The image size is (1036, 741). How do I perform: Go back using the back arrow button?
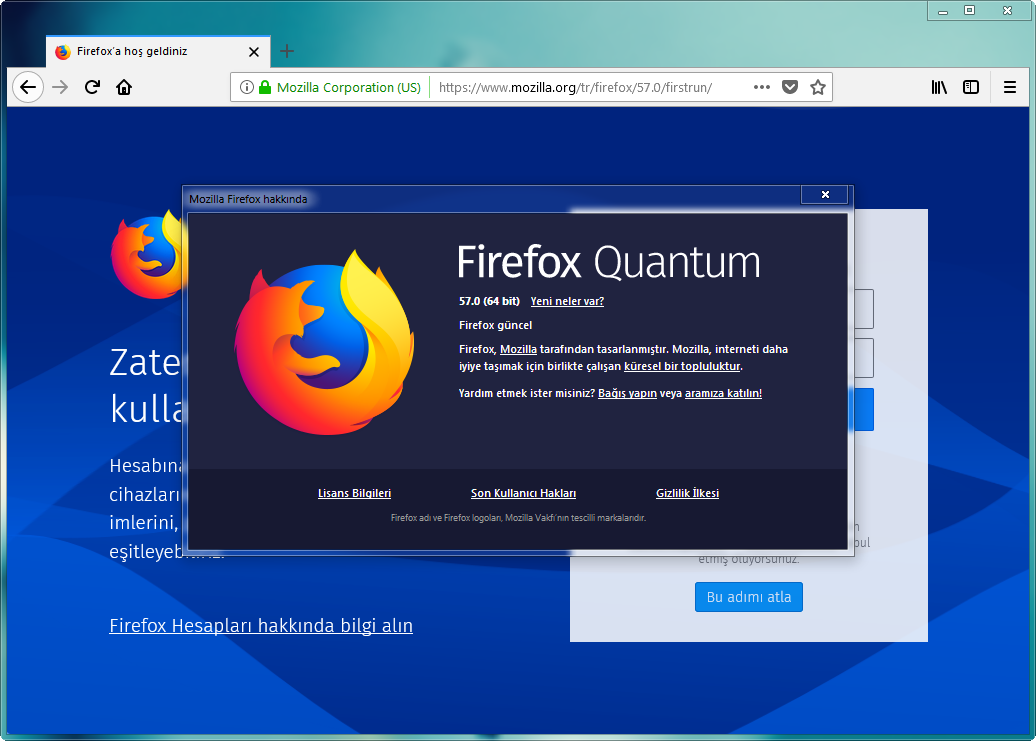28,87
